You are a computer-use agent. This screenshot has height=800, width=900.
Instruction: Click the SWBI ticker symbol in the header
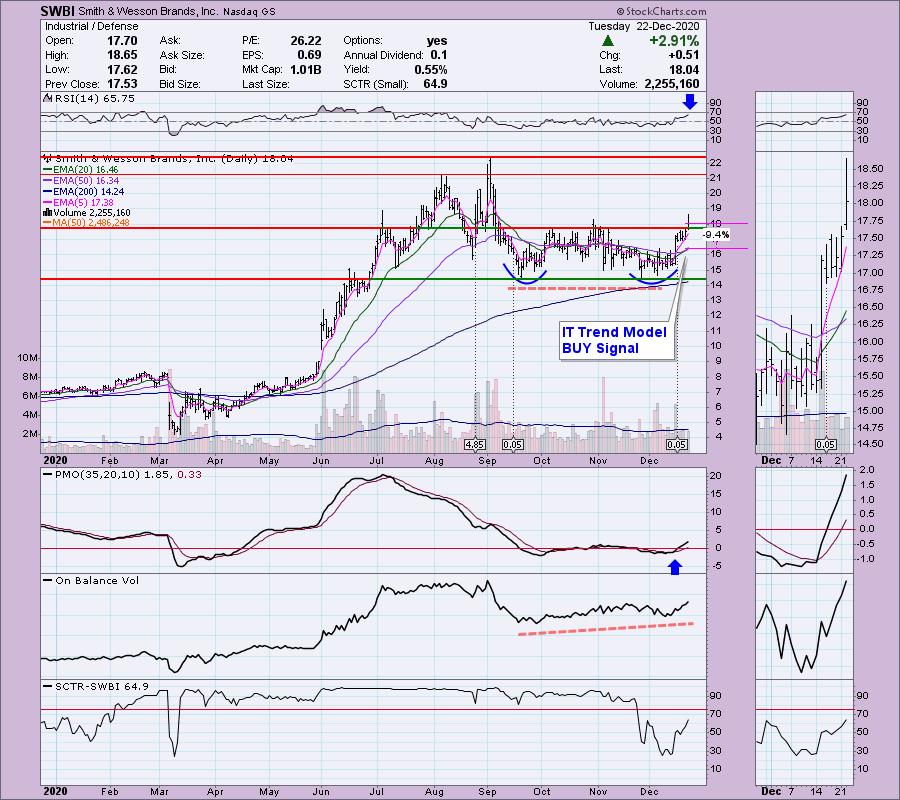coord(57,11)
